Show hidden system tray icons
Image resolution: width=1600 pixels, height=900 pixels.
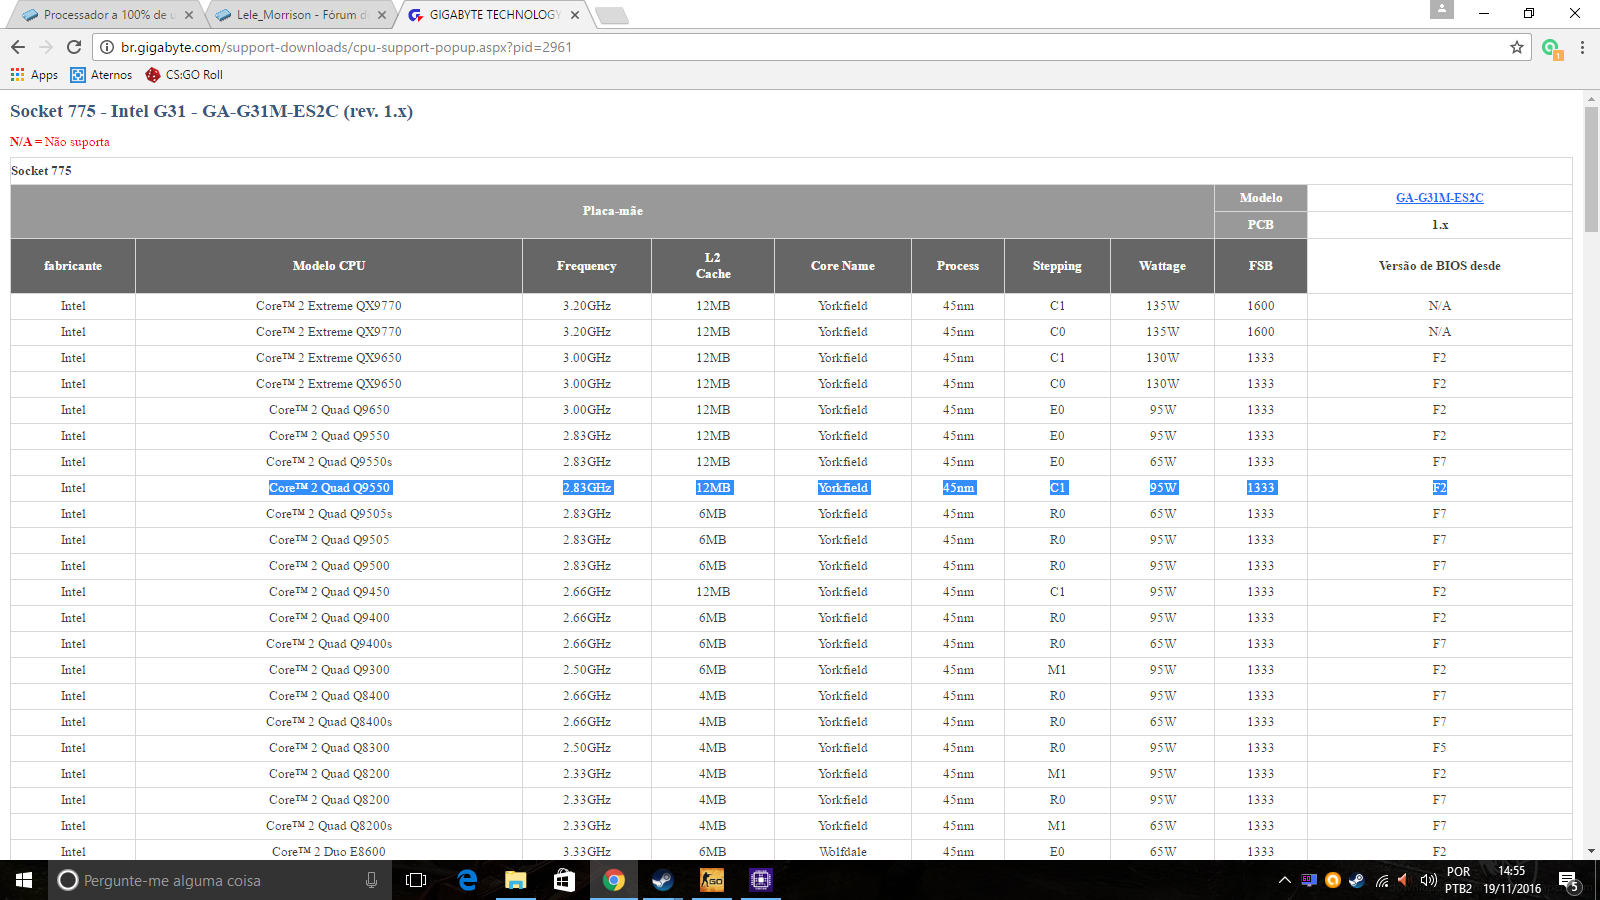pyautogui.click(x=1284, y=880)
